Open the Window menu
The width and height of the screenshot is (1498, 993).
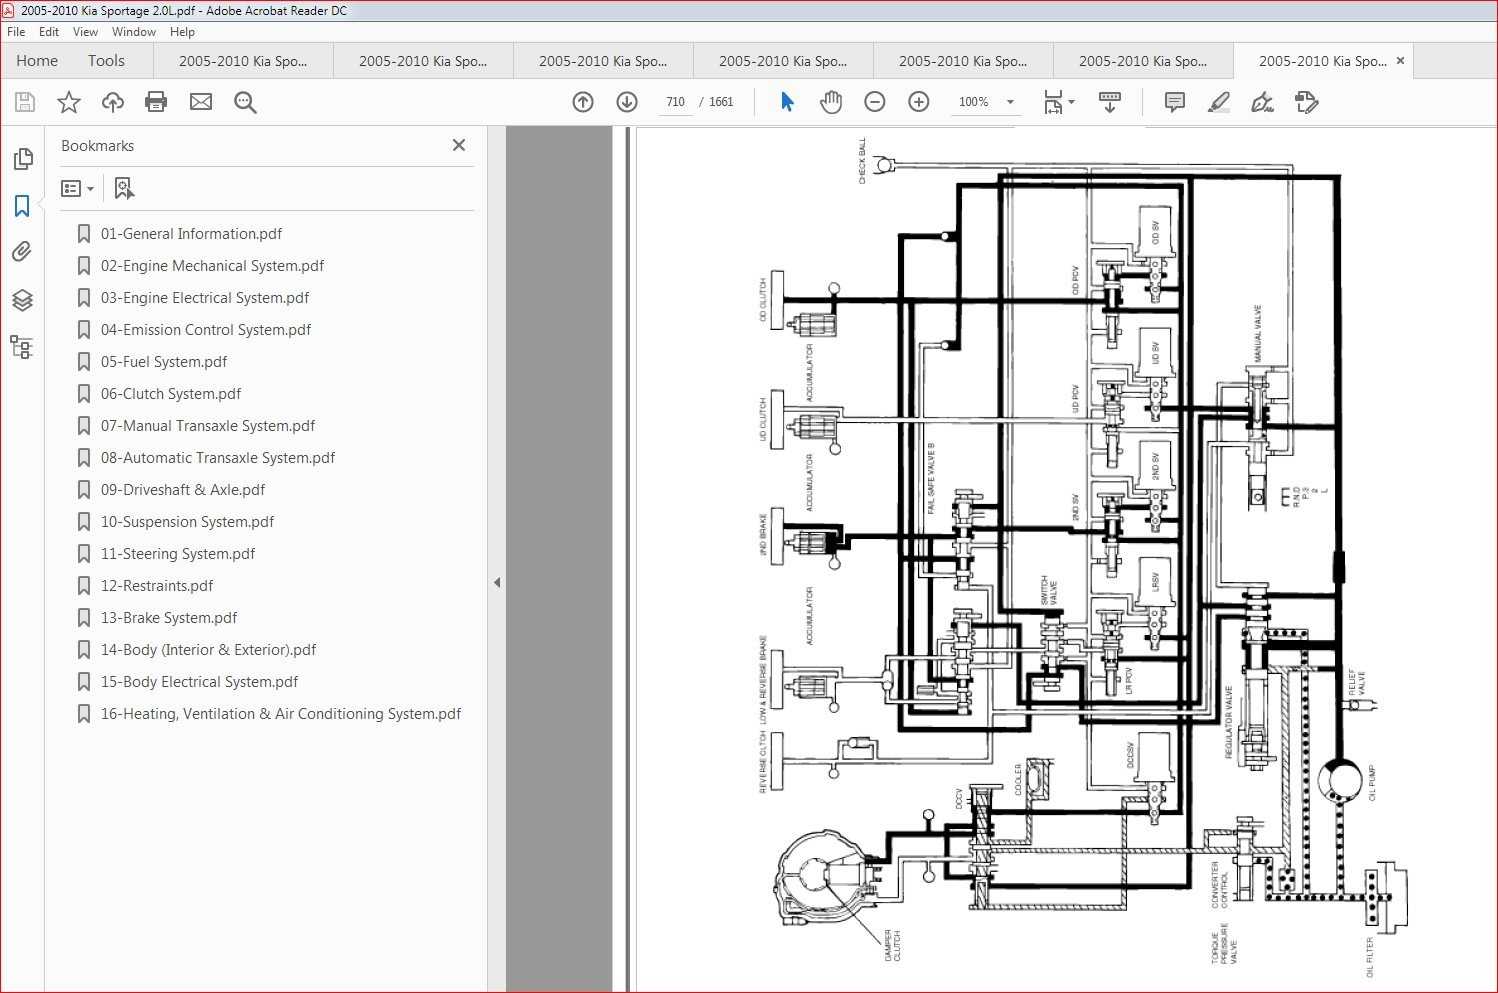pos(134,32)
